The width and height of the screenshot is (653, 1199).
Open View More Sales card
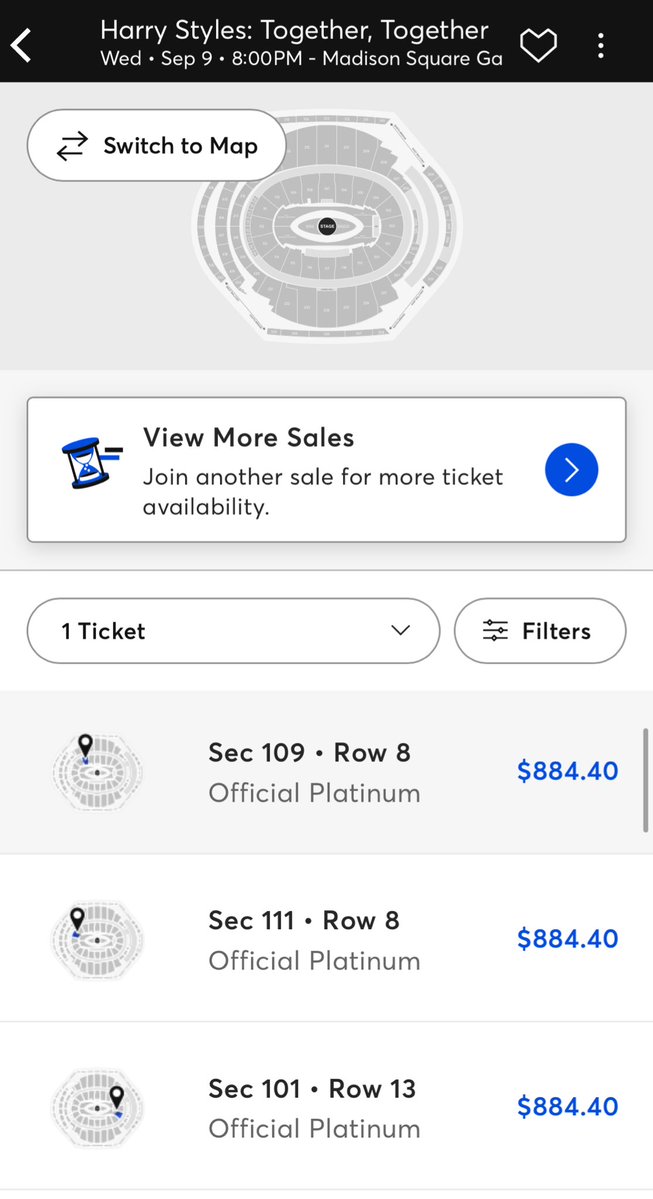pyautogui.click(x=326, y=470)
